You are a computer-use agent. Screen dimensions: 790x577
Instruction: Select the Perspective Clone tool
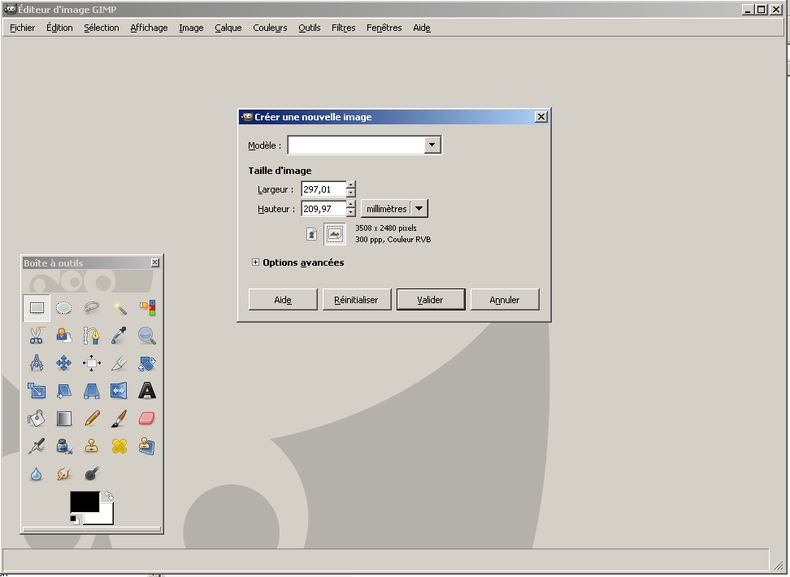(x=147, y=446)
